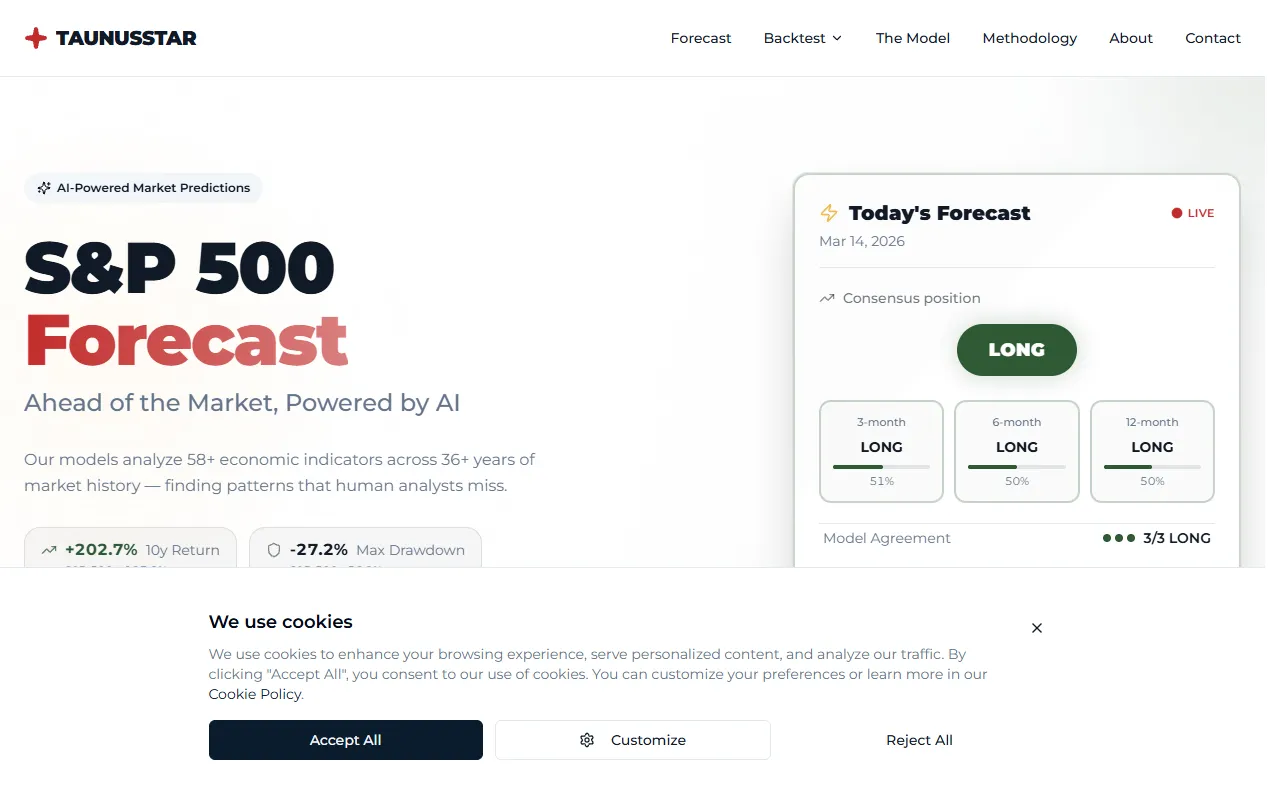Click the red Taunusstar star logo icon
This screenshot has width=1280, height=800.
[36, 38]
